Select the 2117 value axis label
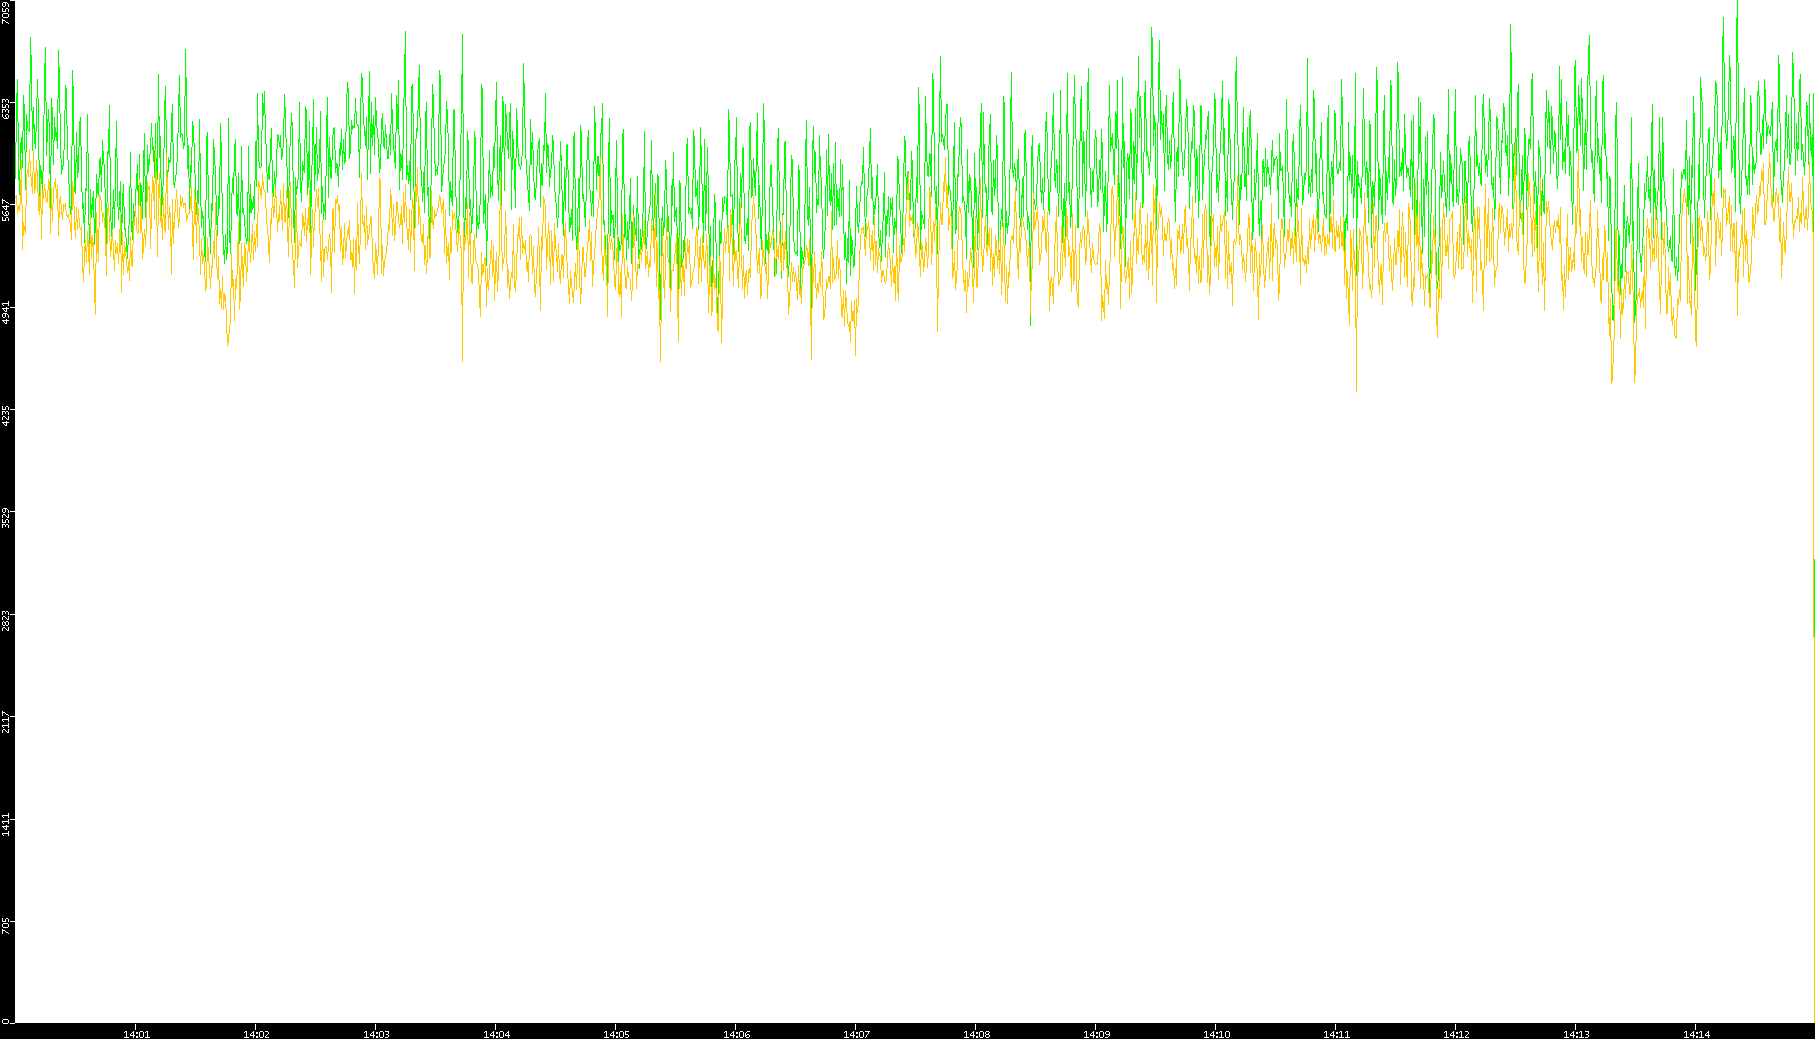Viewport: 1815px width, 1039px height. [6, 721]
